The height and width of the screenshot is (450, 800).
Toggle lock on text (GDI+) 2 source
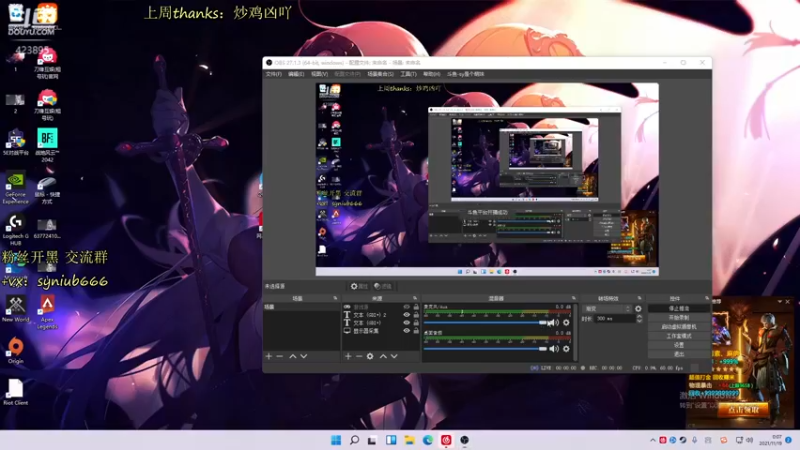pyautogui.click(x=416, y=315)
